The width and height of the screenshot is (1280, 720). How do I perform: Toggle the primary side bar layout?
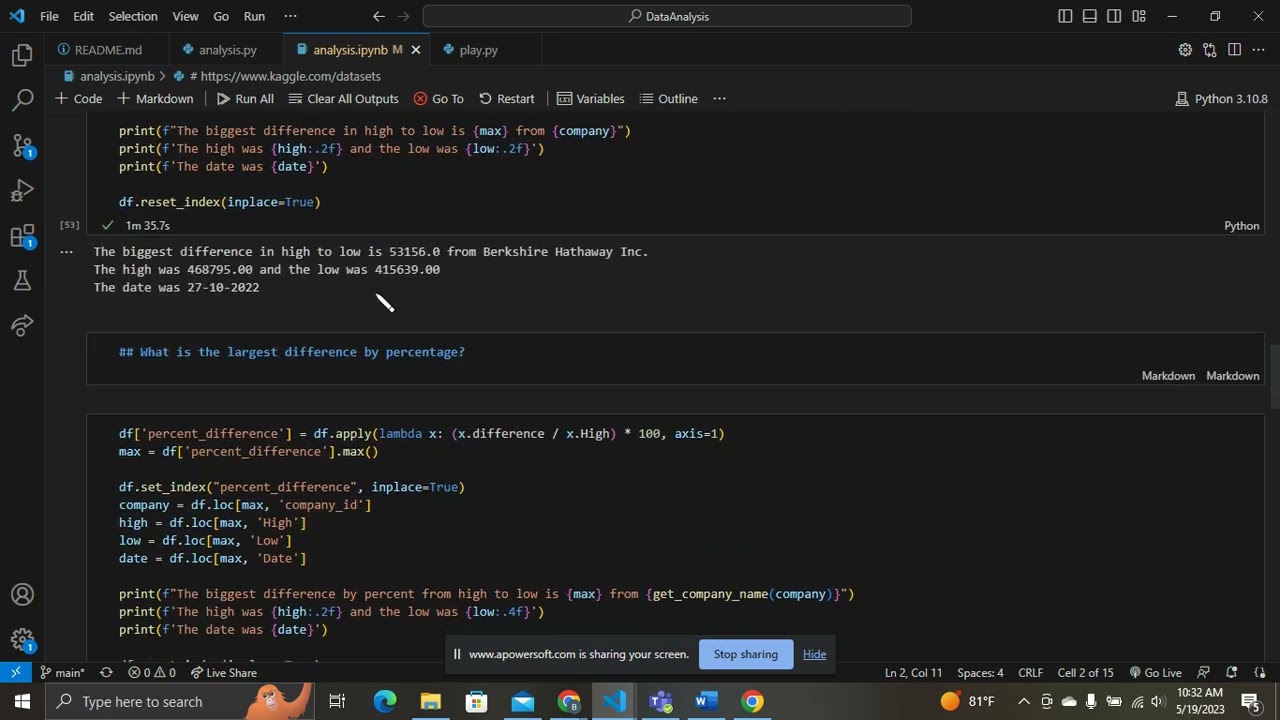[x=1065, y=16]
